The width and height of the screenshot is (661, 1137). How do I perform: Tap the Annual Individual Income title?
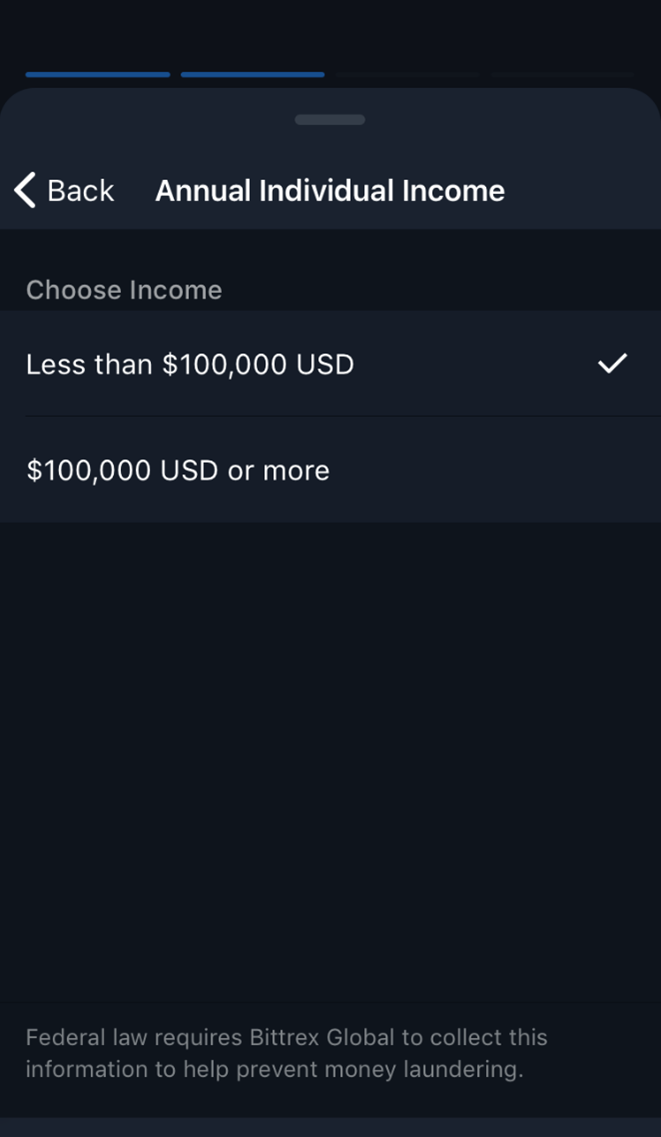point(330,191)
